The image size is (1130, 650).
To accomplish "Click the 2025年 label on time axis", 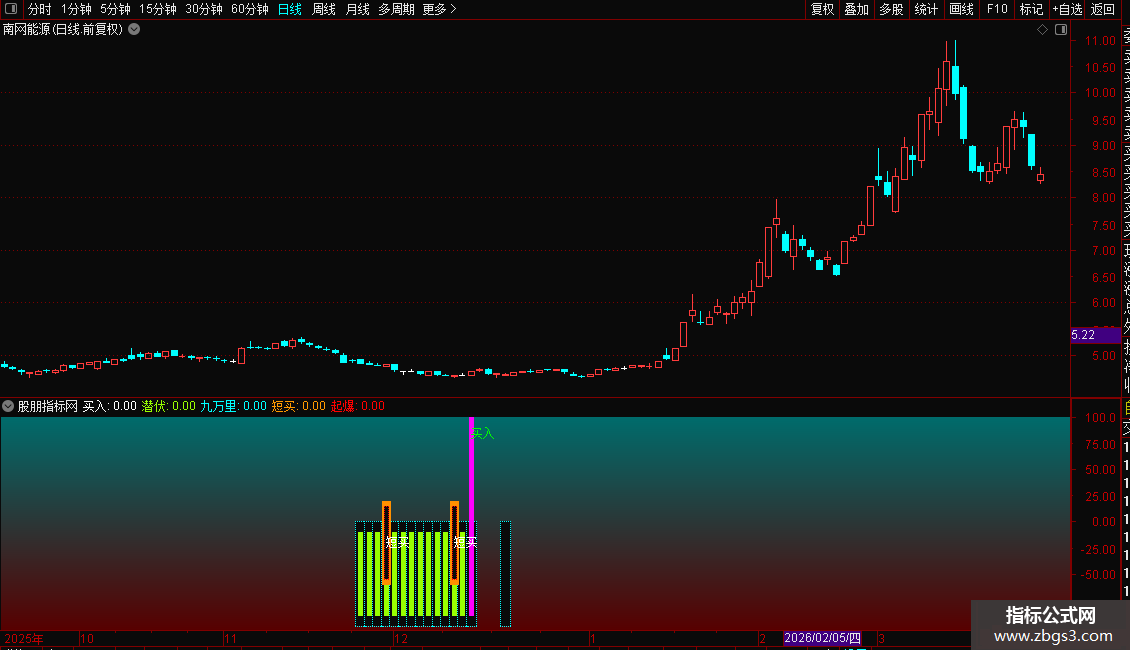I will (24, 638).
